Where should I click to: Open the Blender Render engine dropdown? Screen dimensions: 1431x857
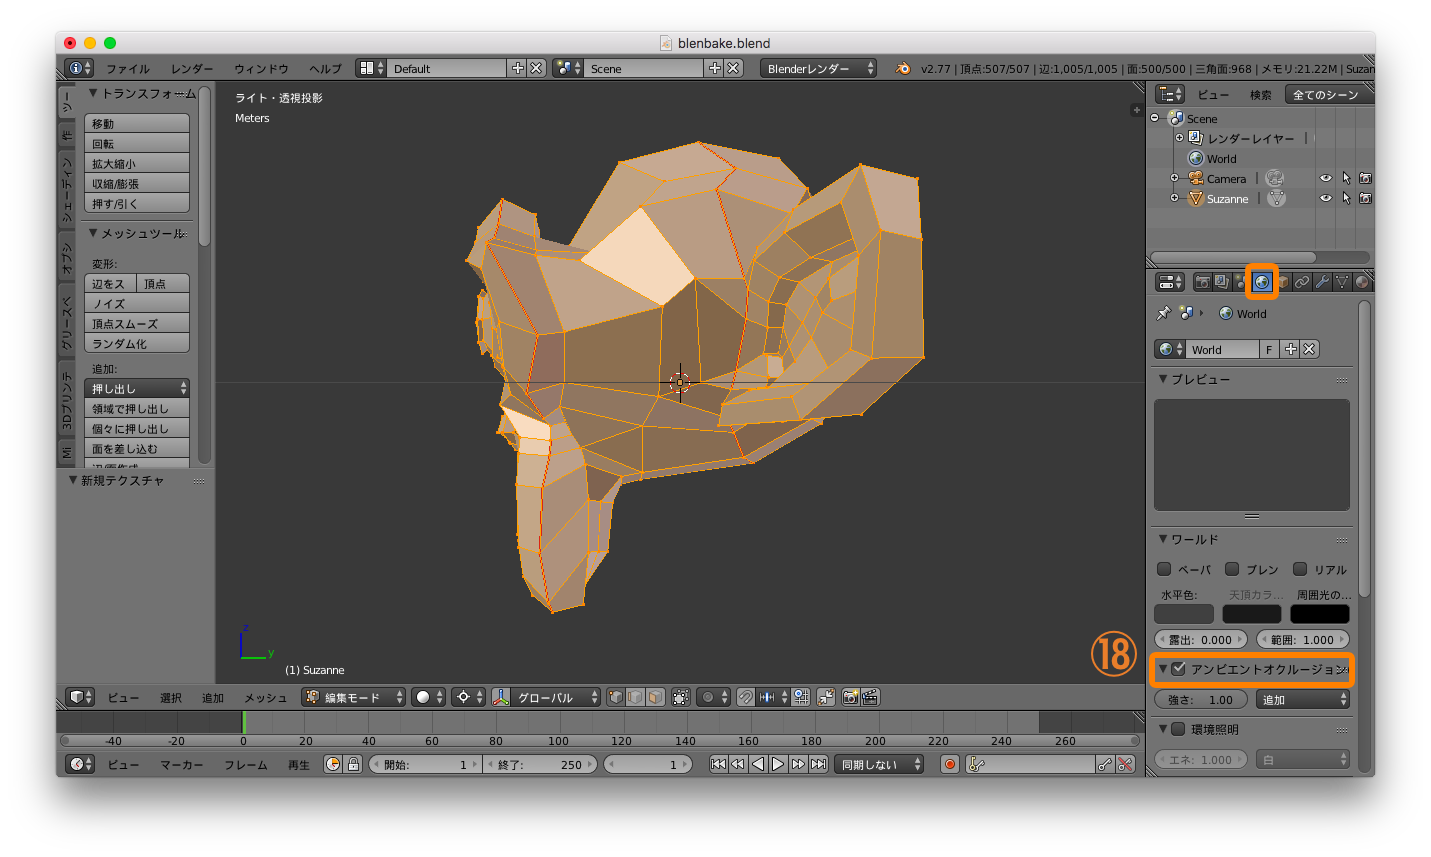[818, 68]
